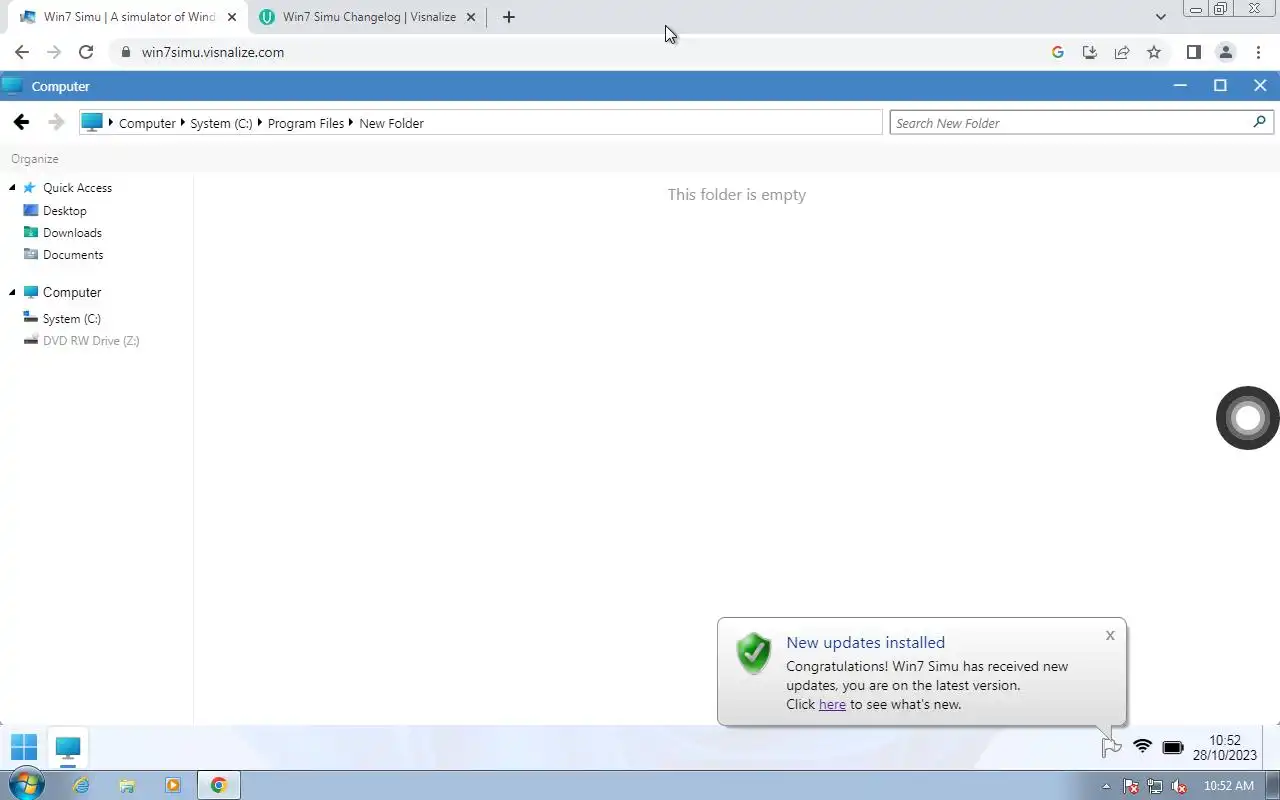Click the green shield icon in notification

pos(753,653)
